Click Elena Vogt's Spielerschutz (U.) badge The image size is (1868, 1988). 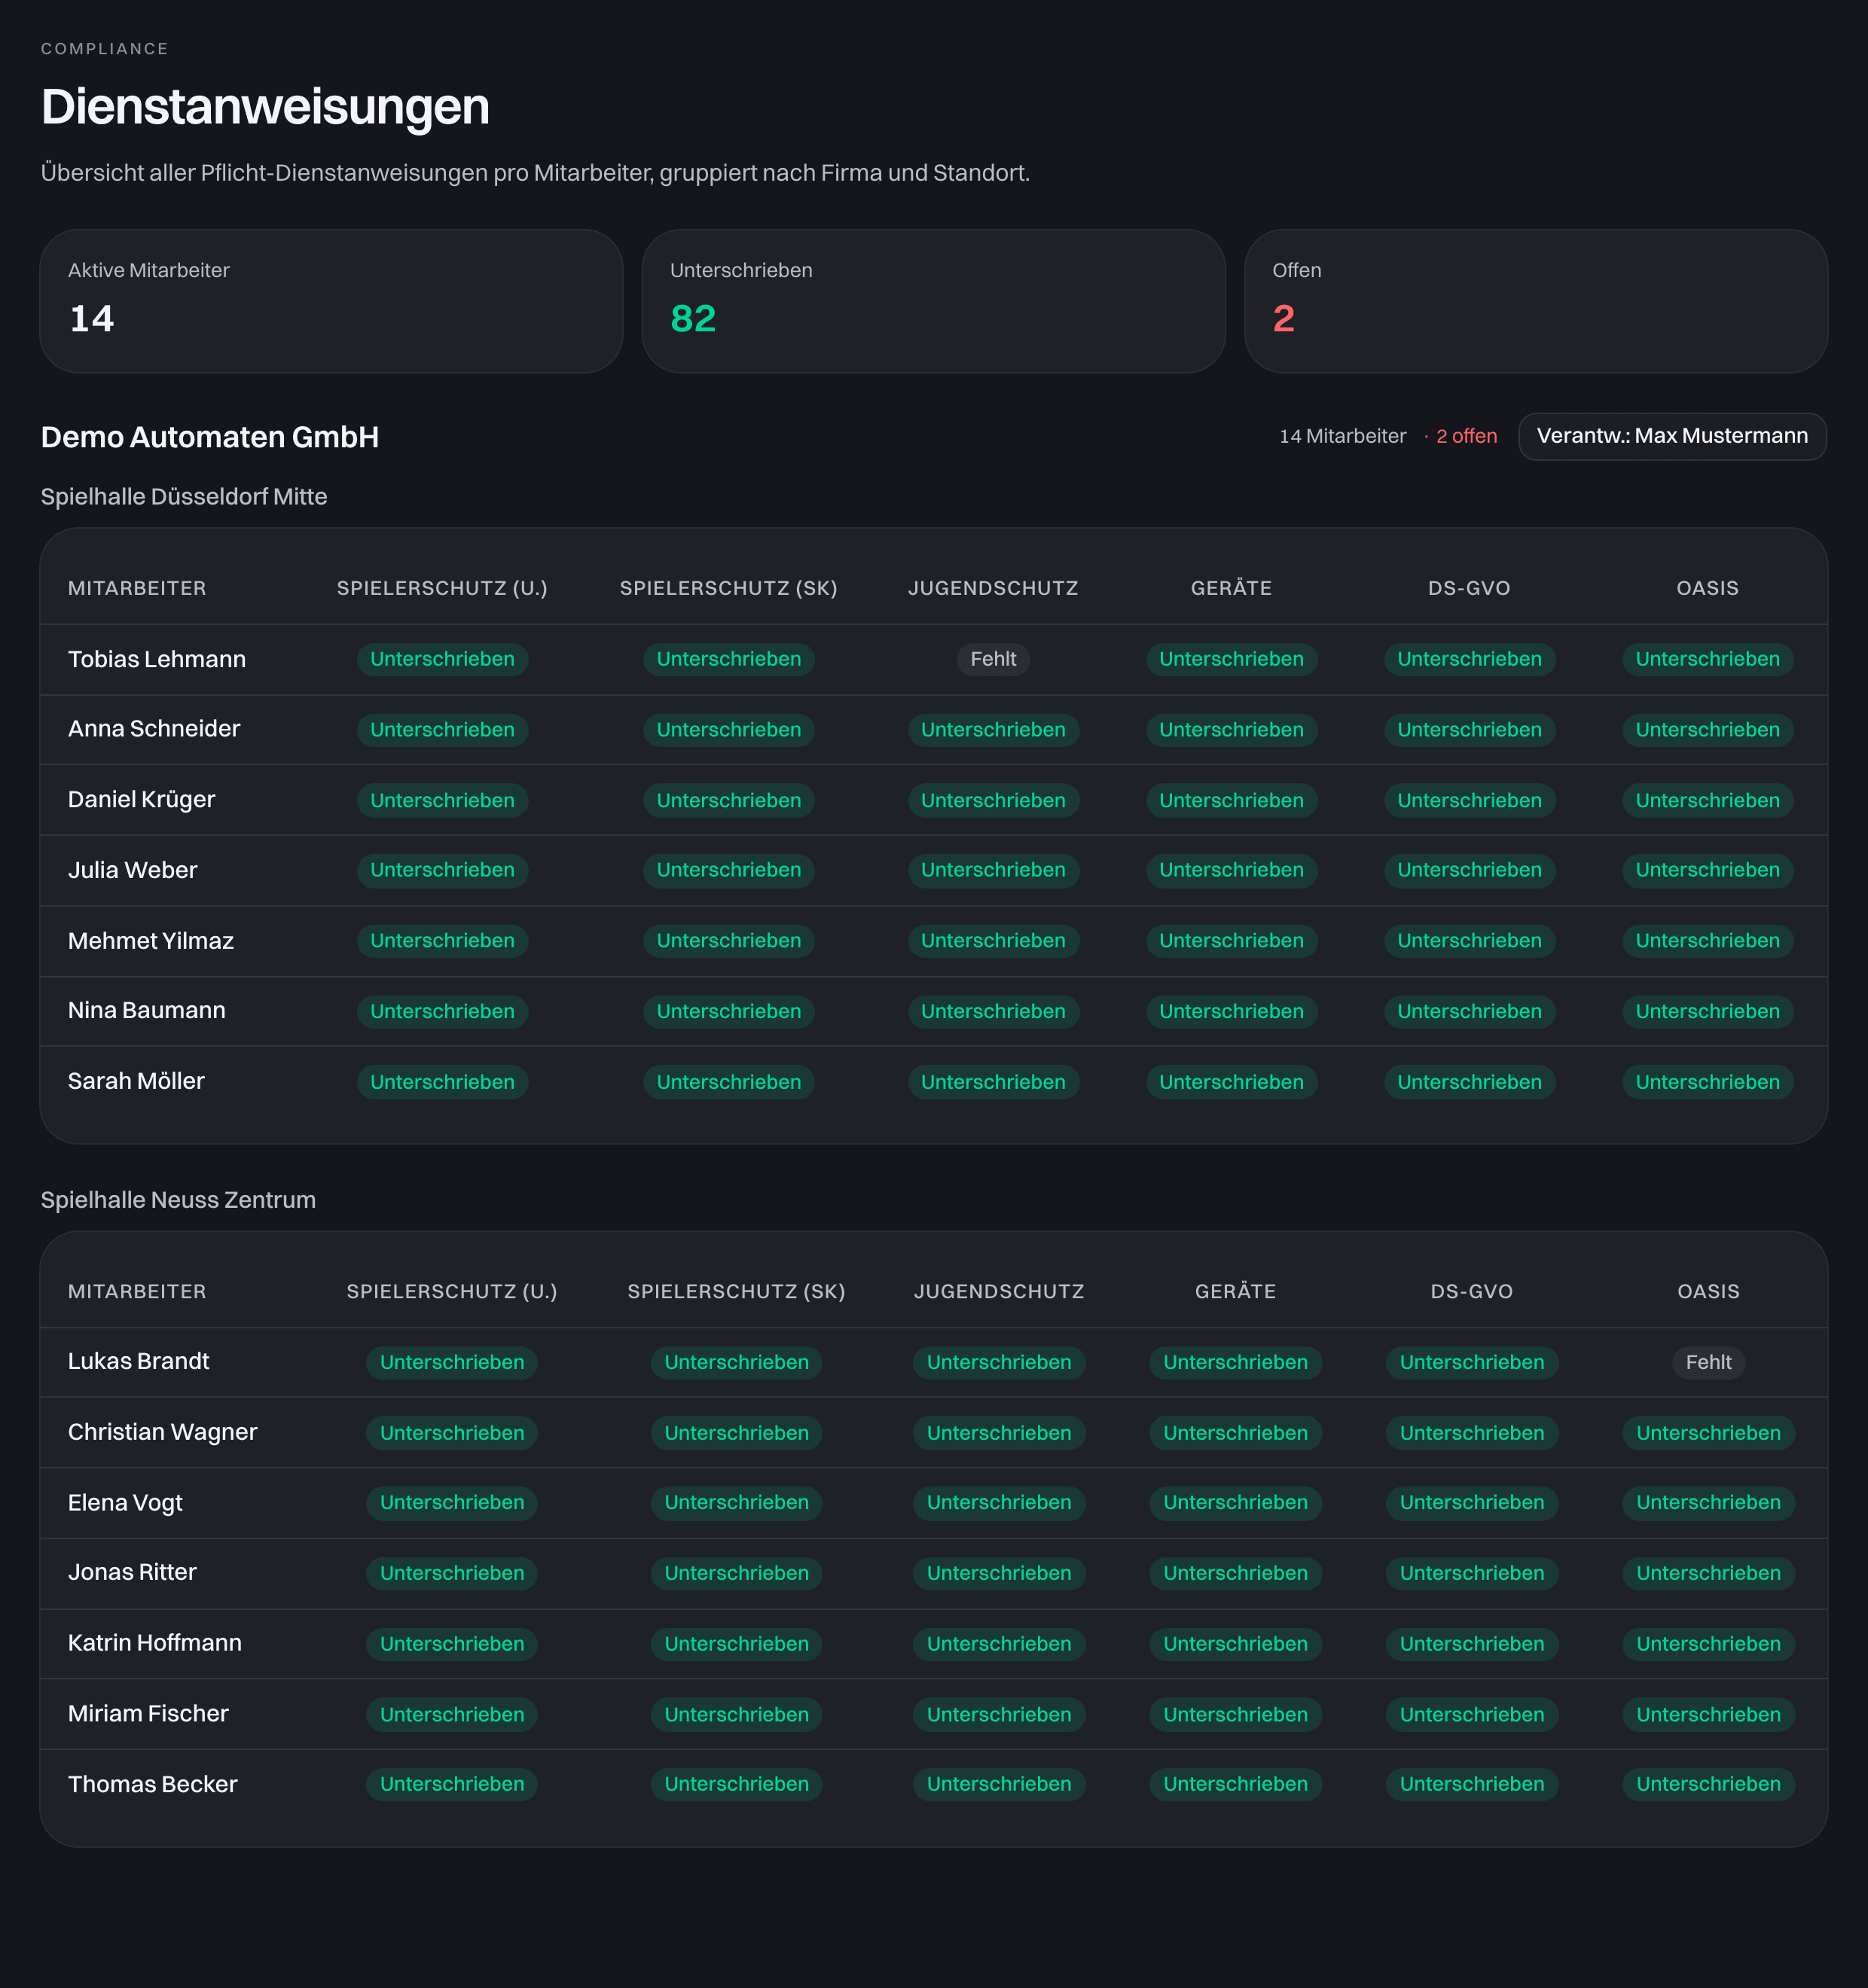(452, 1503)
